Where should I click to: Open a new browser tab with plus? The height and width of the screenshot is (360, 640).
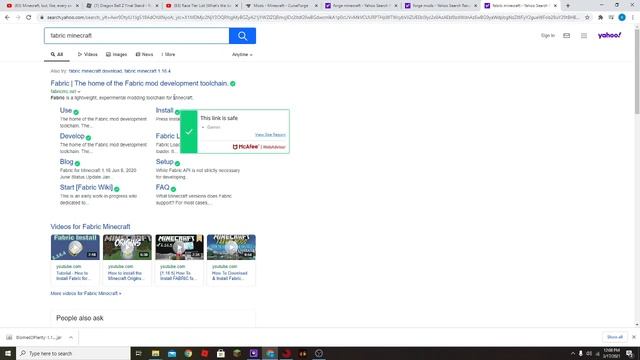[568, 6]
